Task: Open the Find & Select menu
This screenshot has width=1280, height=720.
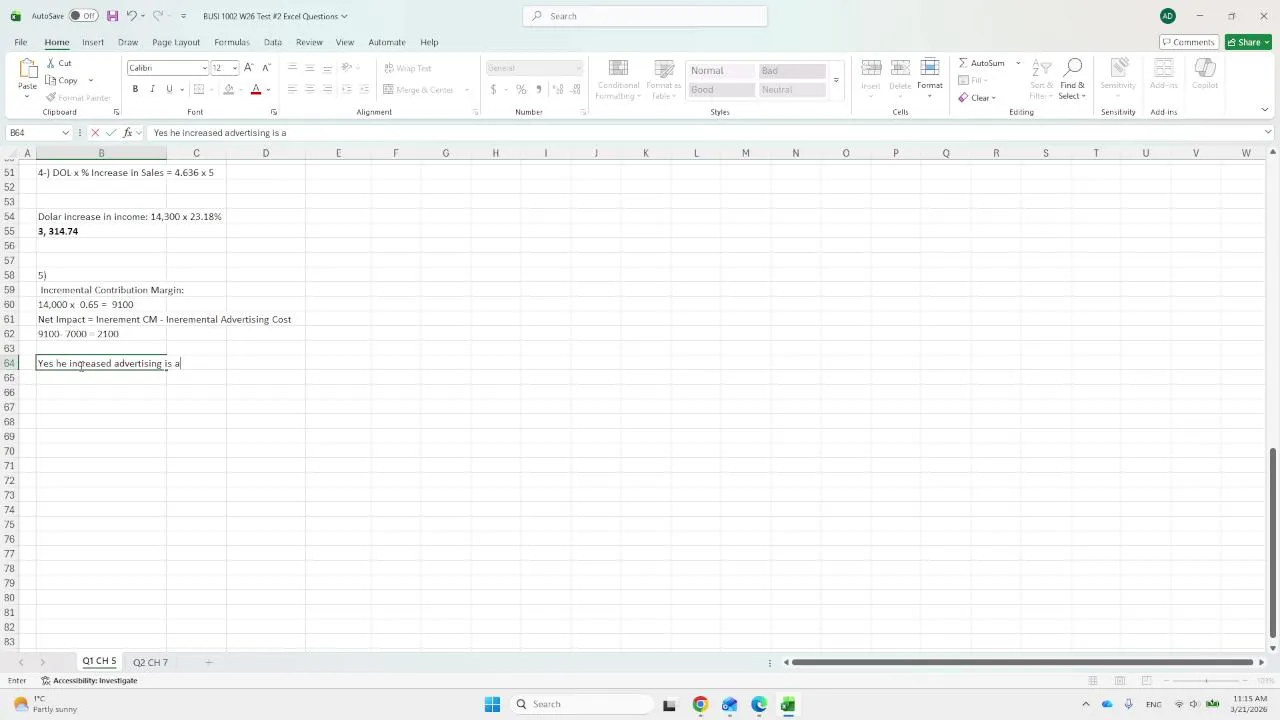Action: pos(1072,78)
